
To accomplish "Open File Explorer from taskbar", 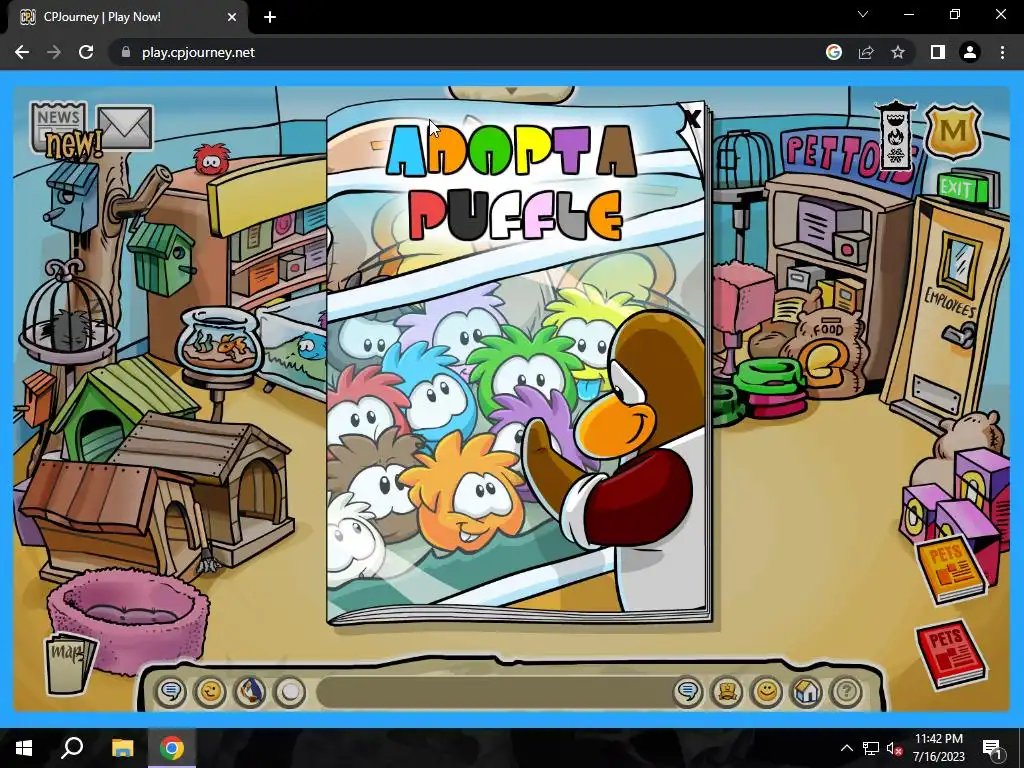I will 122,748.
